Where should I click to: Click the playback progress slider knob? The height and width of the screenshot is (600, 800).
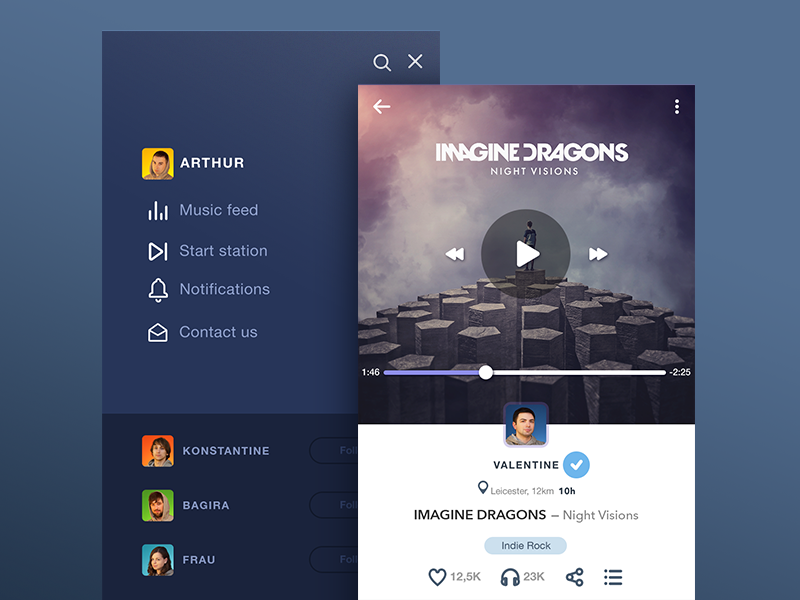[486, 372]
